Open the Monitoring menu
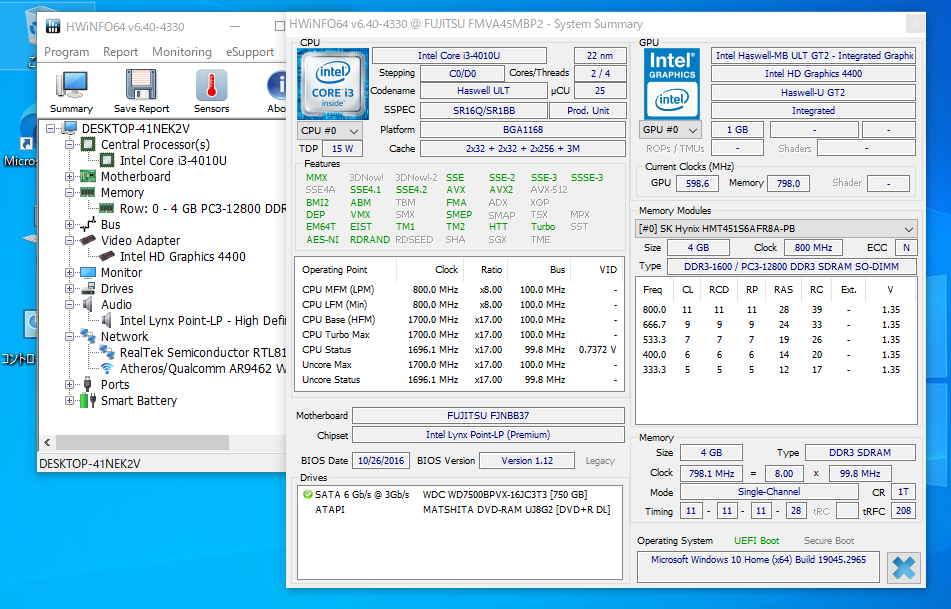 click(x=182, y=52)
